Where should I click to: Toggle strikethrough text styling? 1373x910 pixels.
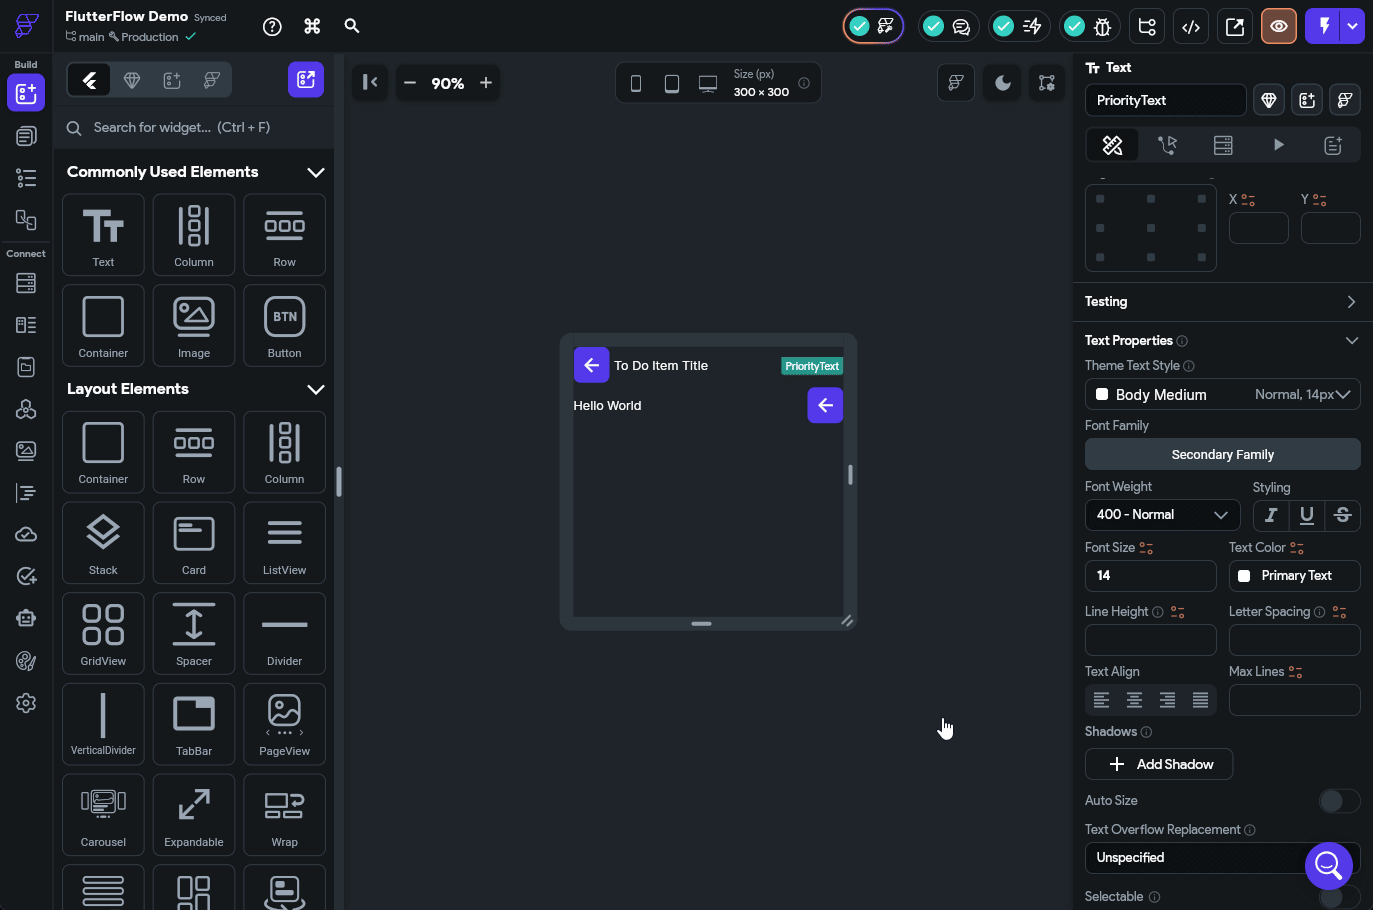coord(1343,515)
